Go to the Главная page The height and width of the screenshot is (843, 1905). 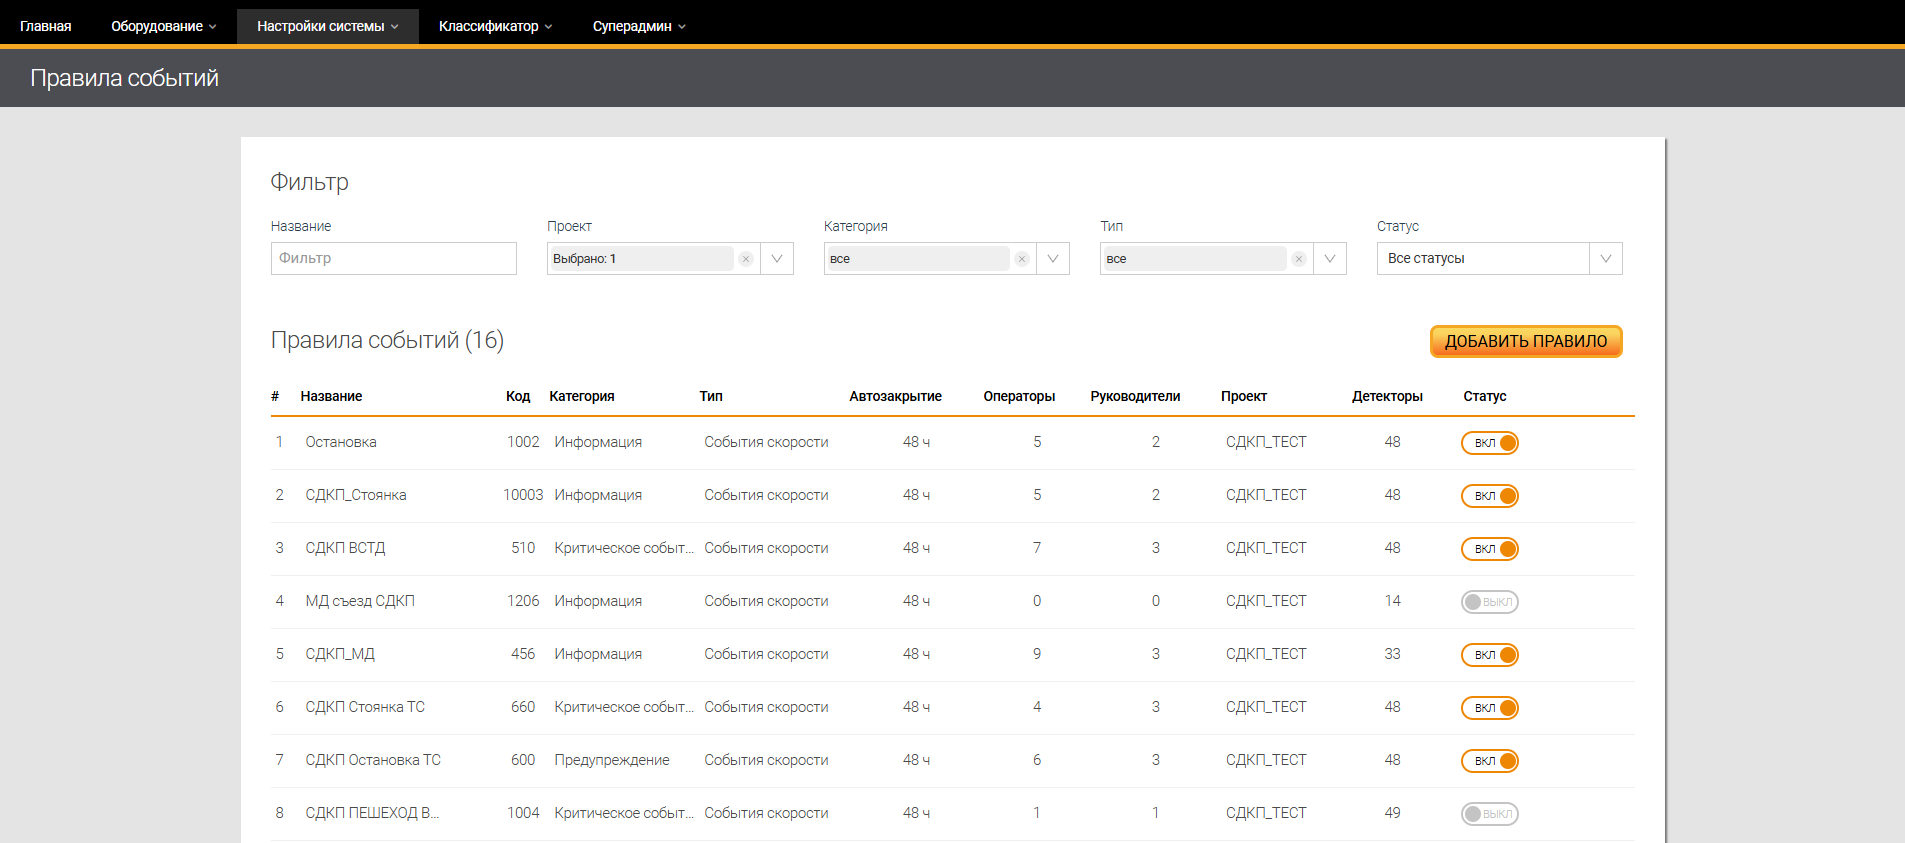(x=46, y=26)
